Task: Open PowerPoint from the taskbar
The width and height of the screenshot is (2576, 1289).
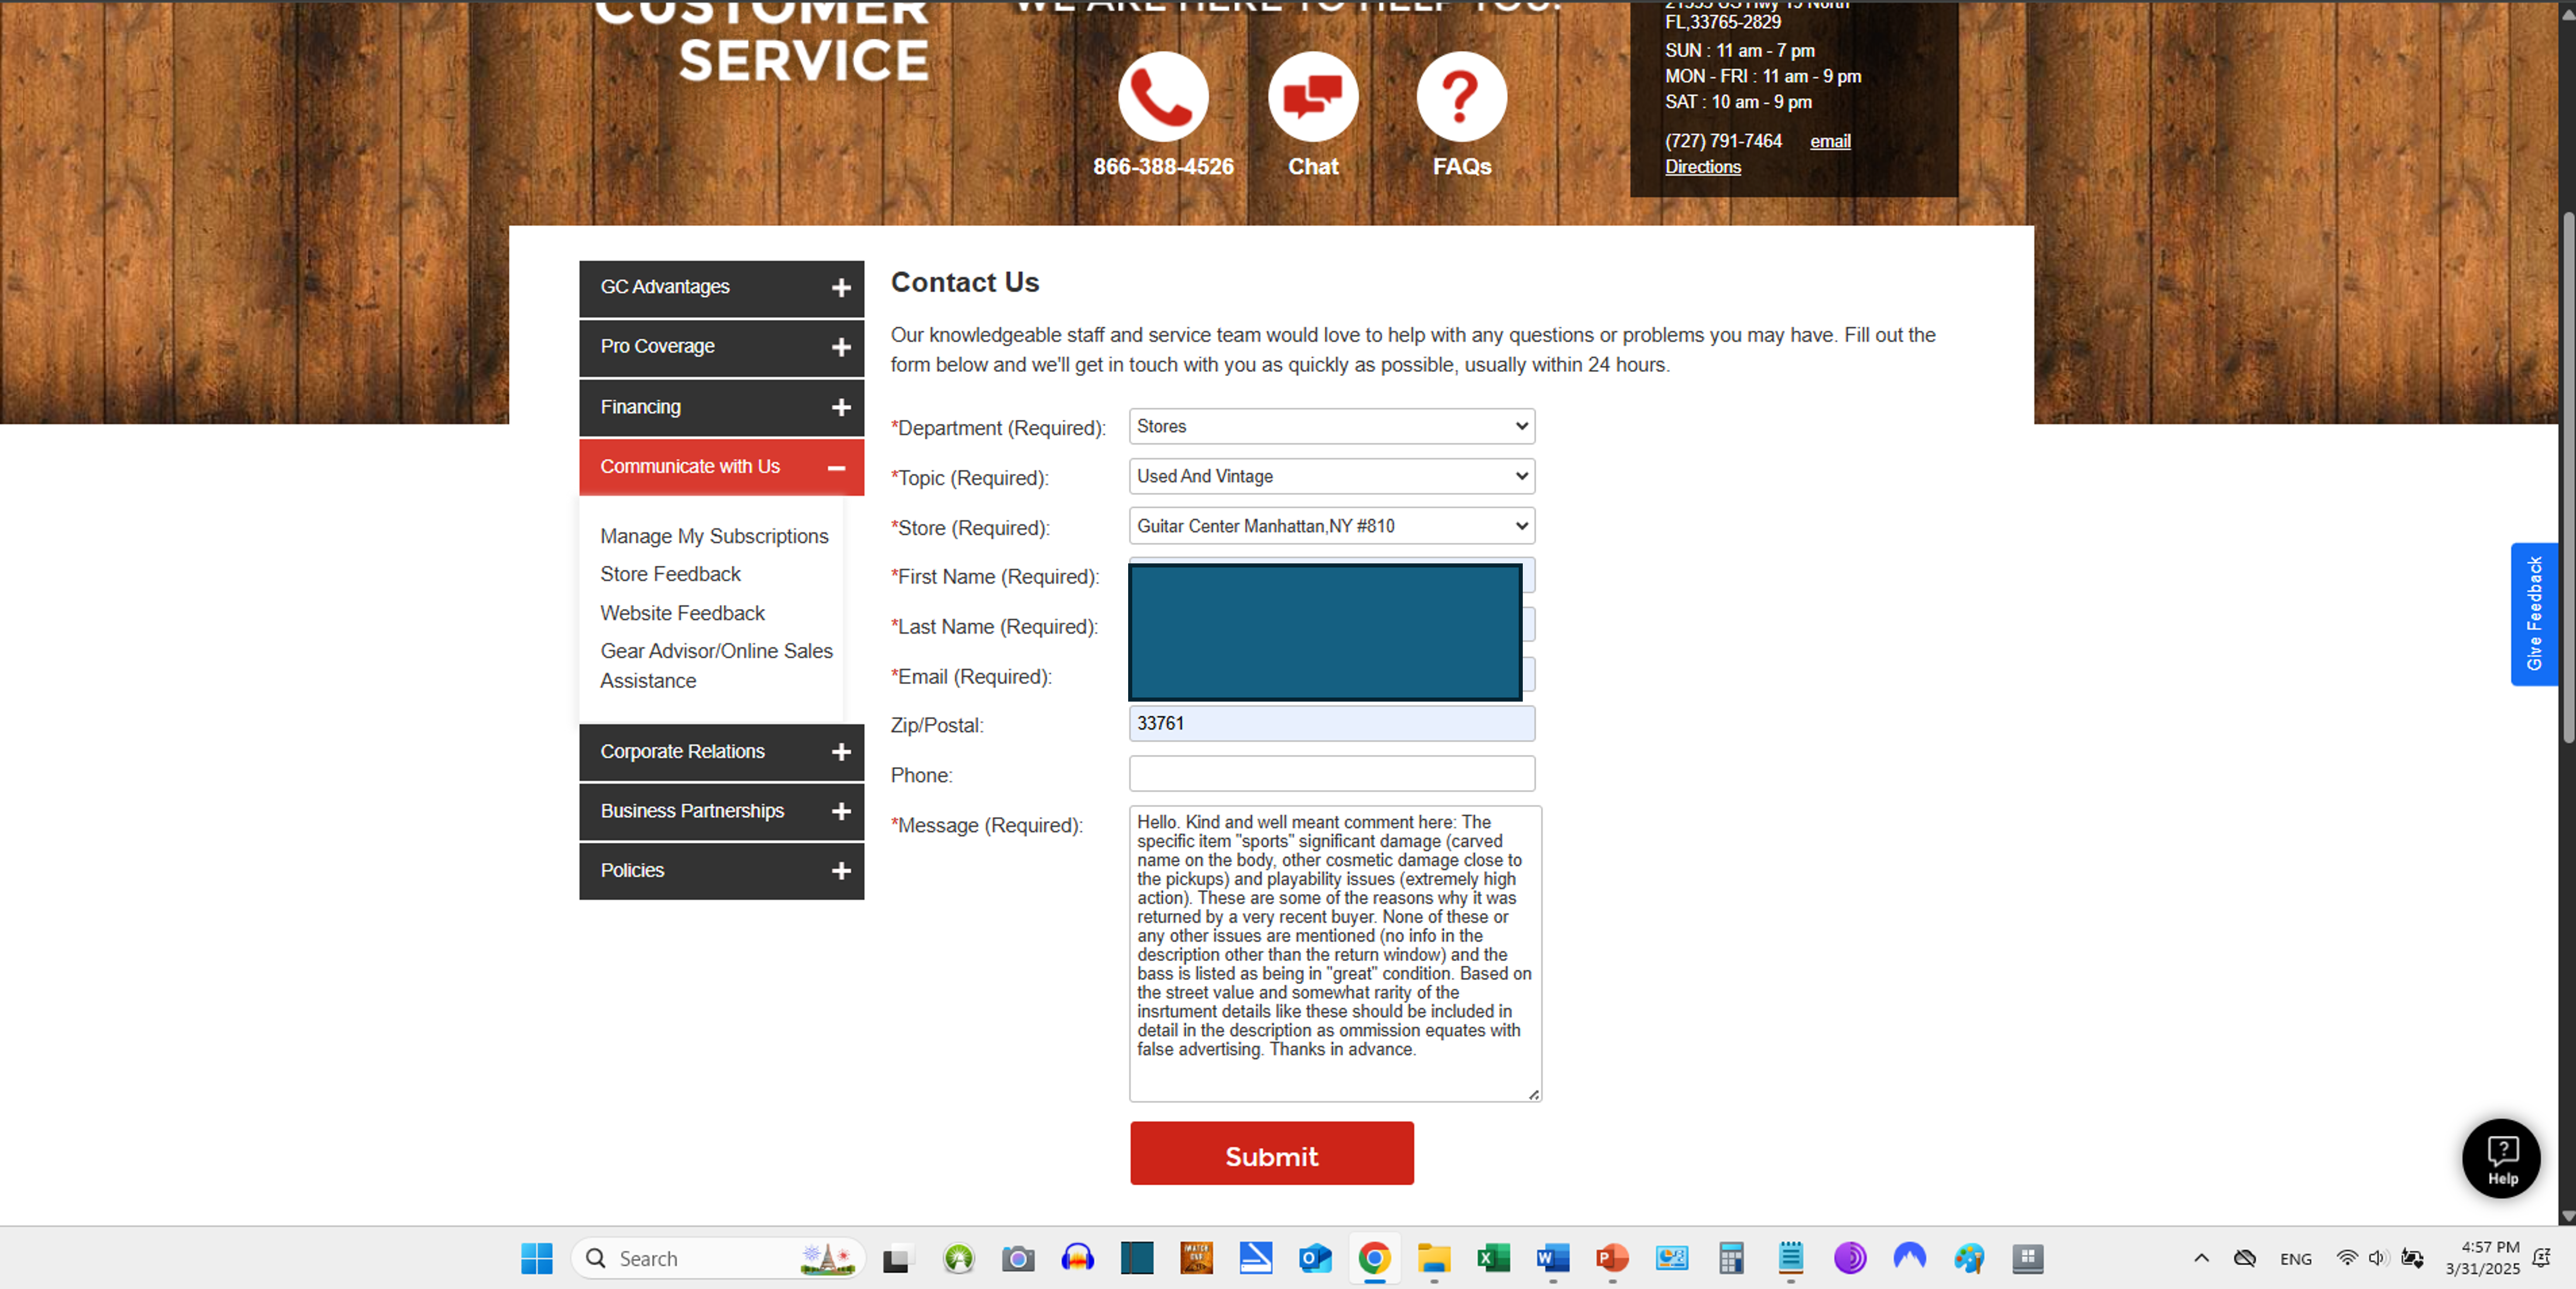Action: pyautogui.click(x=1612, y=1258)
